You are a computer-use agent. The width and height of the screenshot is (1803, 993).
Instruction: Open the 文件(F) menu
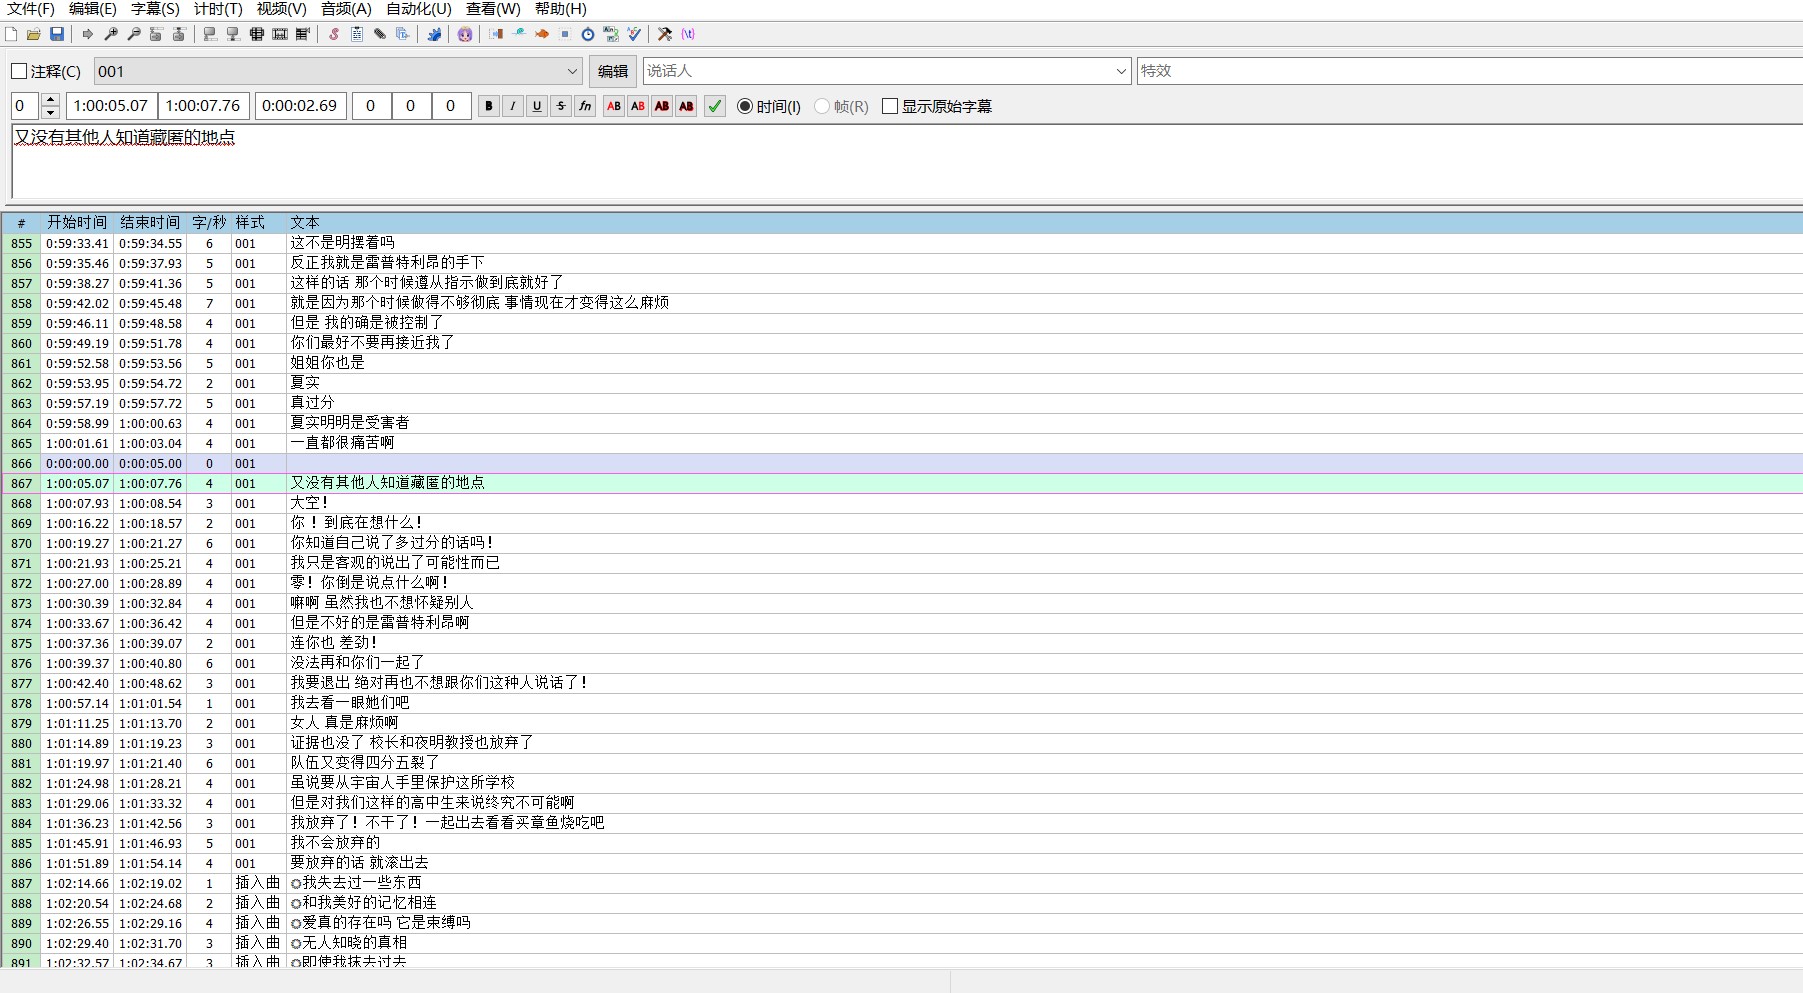point(31,9)
